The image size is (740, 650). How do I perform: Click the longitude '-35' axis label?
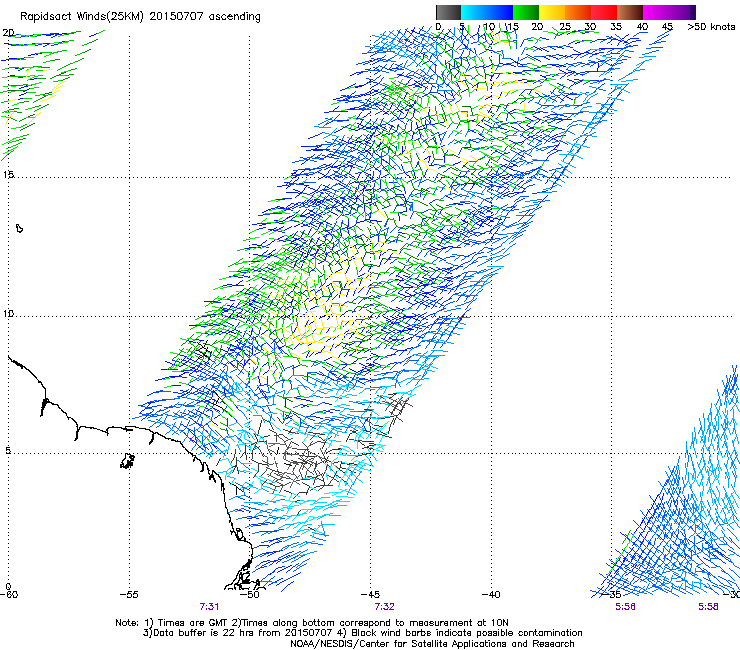(612, 594)
